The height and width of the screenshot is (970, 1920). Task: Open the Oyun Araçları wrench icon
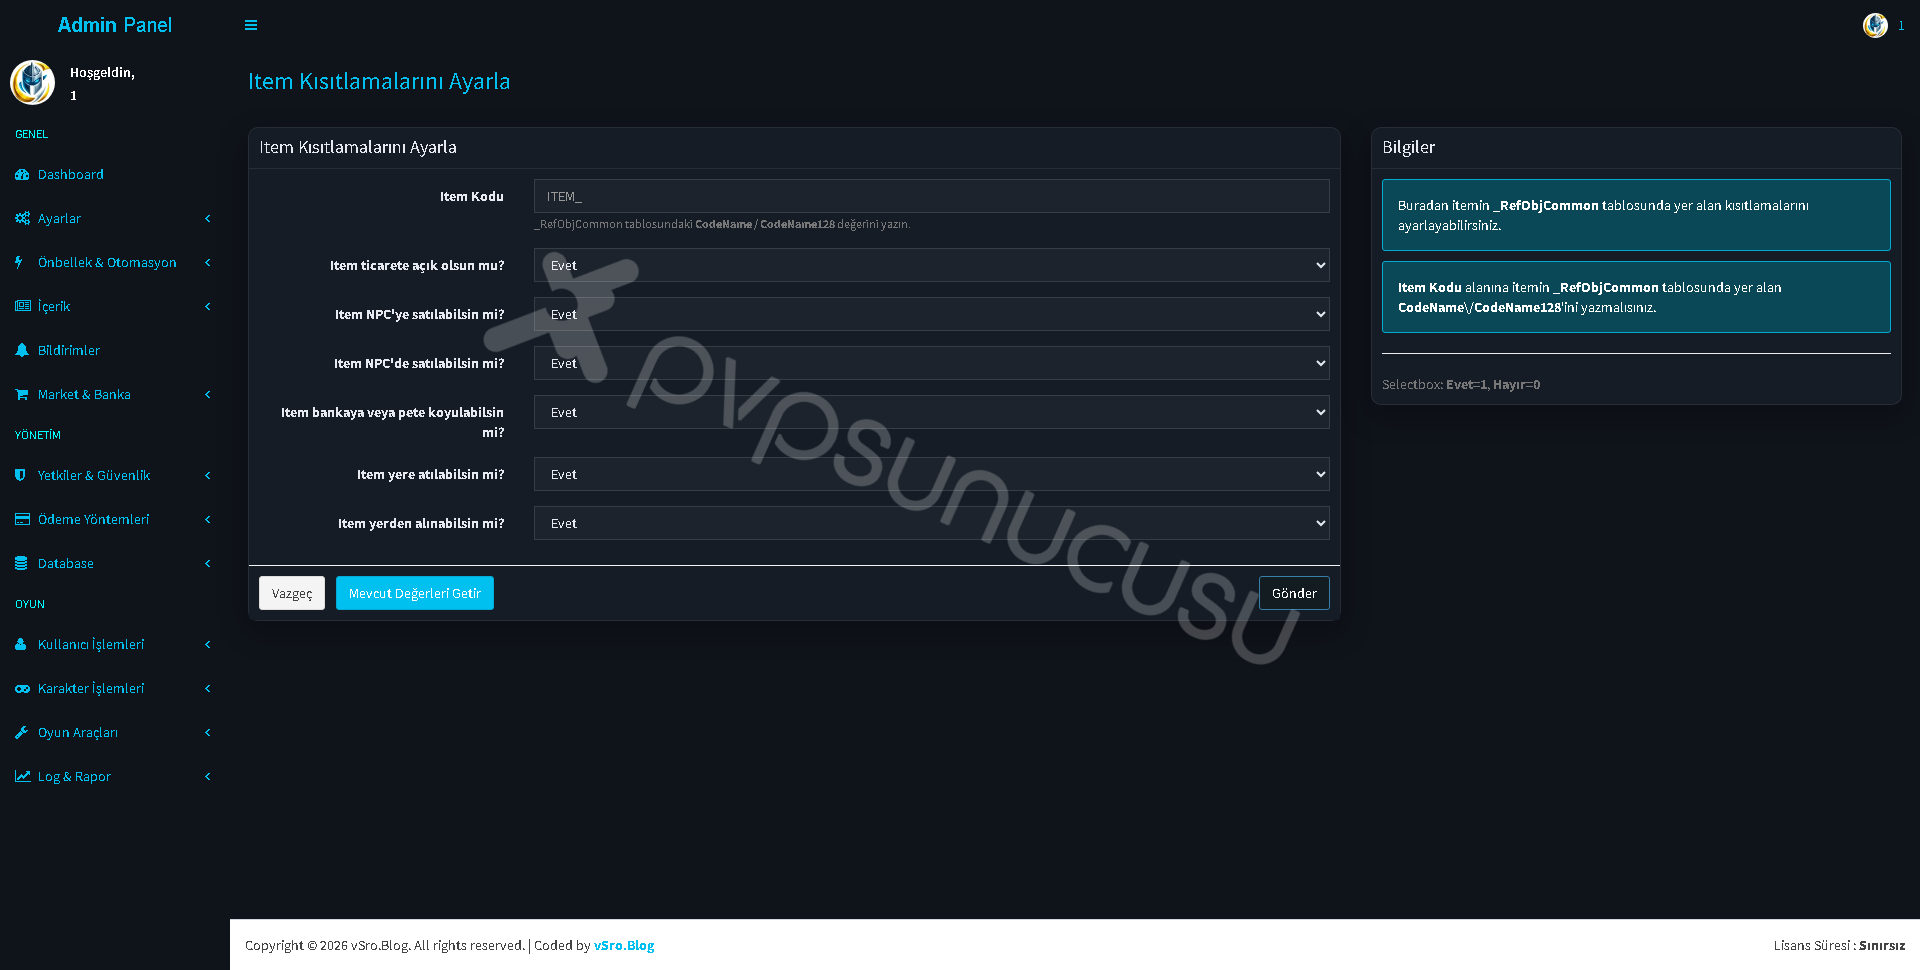(x=21, y=732)
